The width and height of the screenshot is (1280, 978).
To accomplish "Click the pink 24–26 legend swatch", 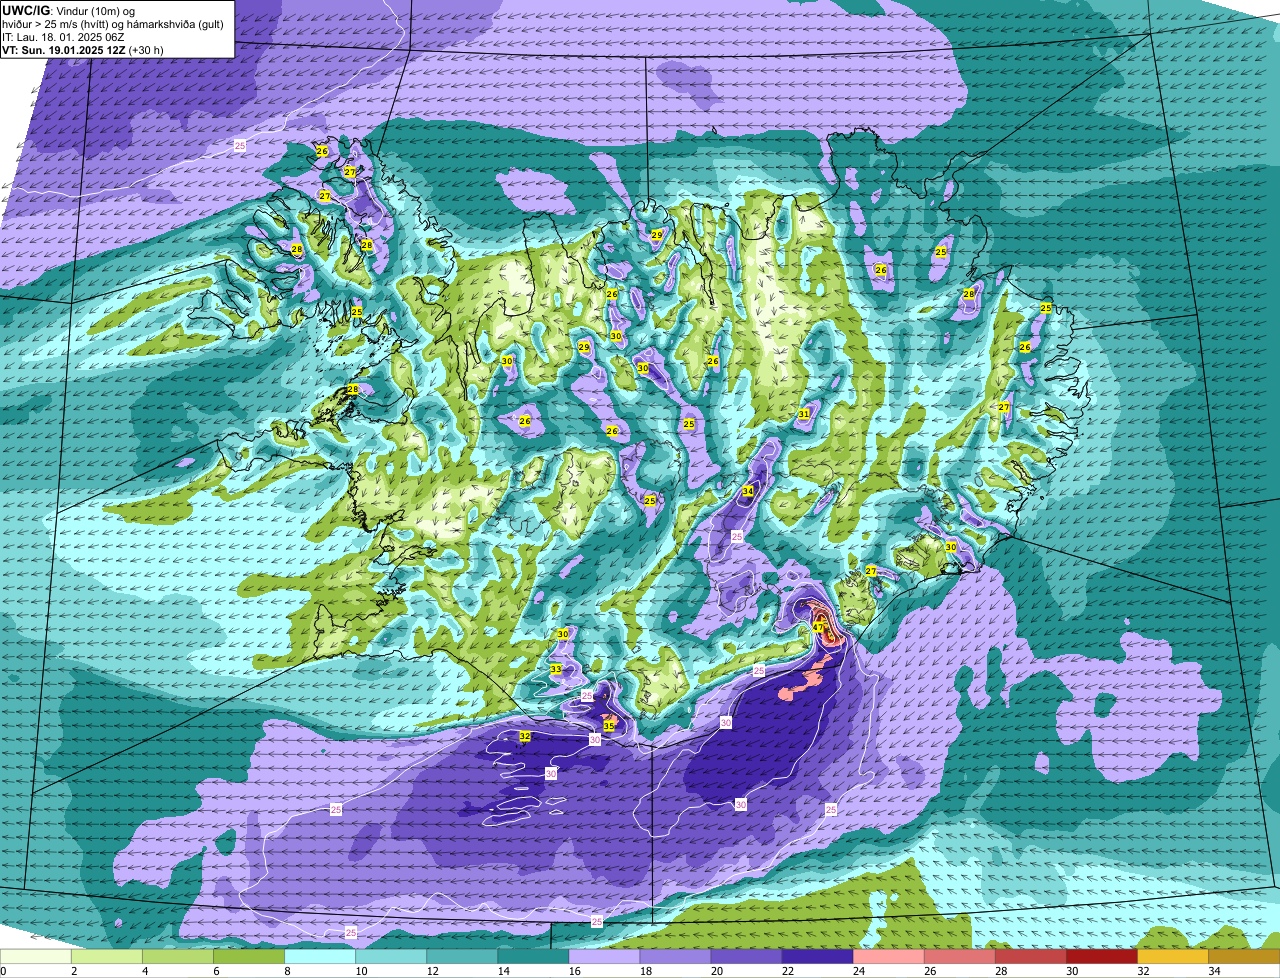I will [x=889, y=956].
